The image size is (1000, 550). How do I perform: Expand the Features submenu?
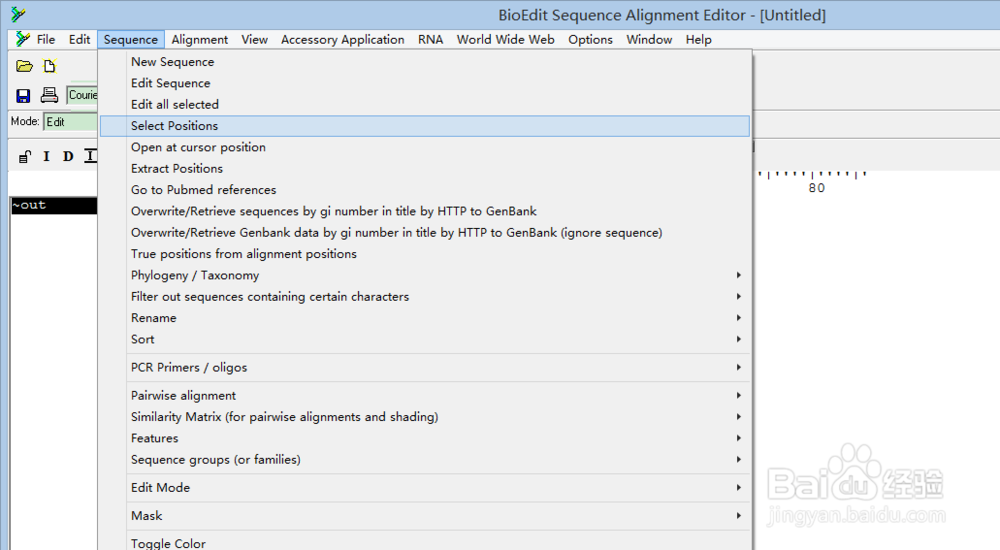coord(425,438)
